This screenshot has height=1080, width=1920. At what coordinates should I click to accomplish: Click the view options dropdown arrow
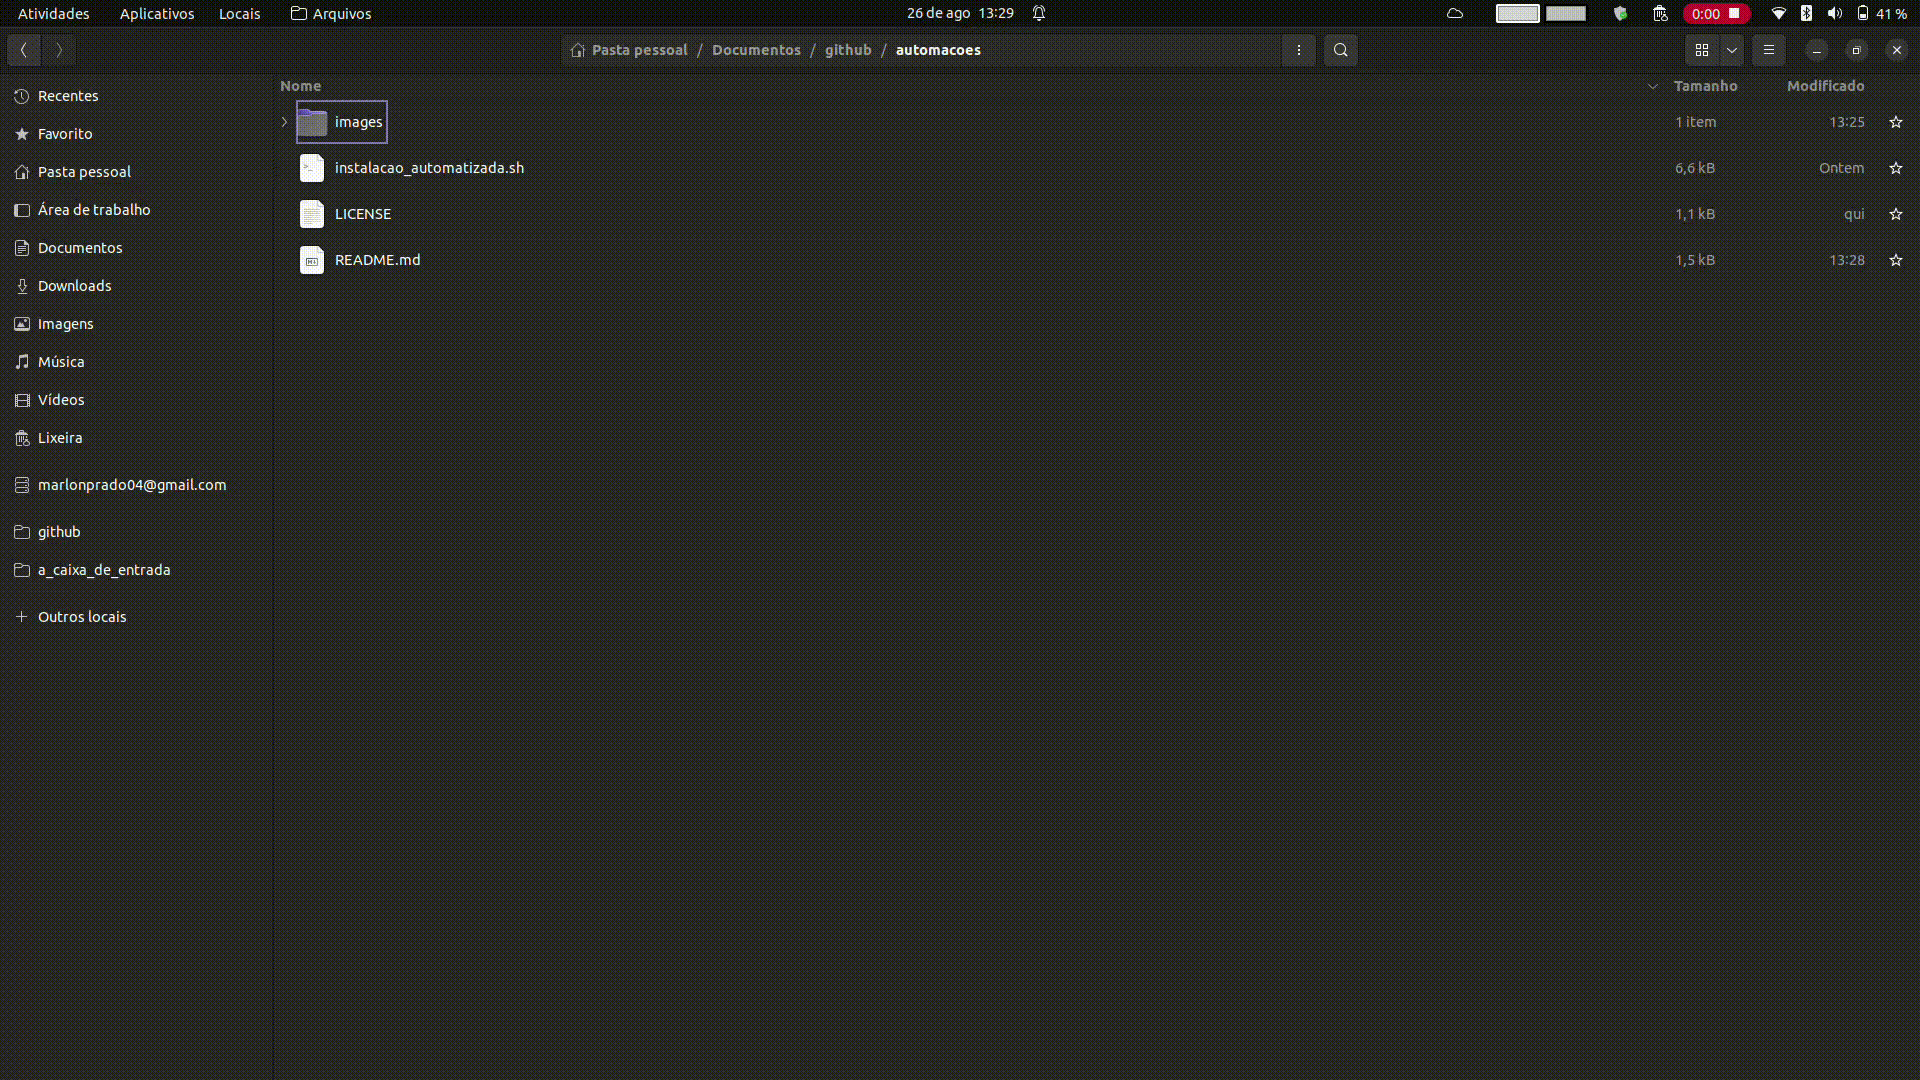pos(1731,50)
